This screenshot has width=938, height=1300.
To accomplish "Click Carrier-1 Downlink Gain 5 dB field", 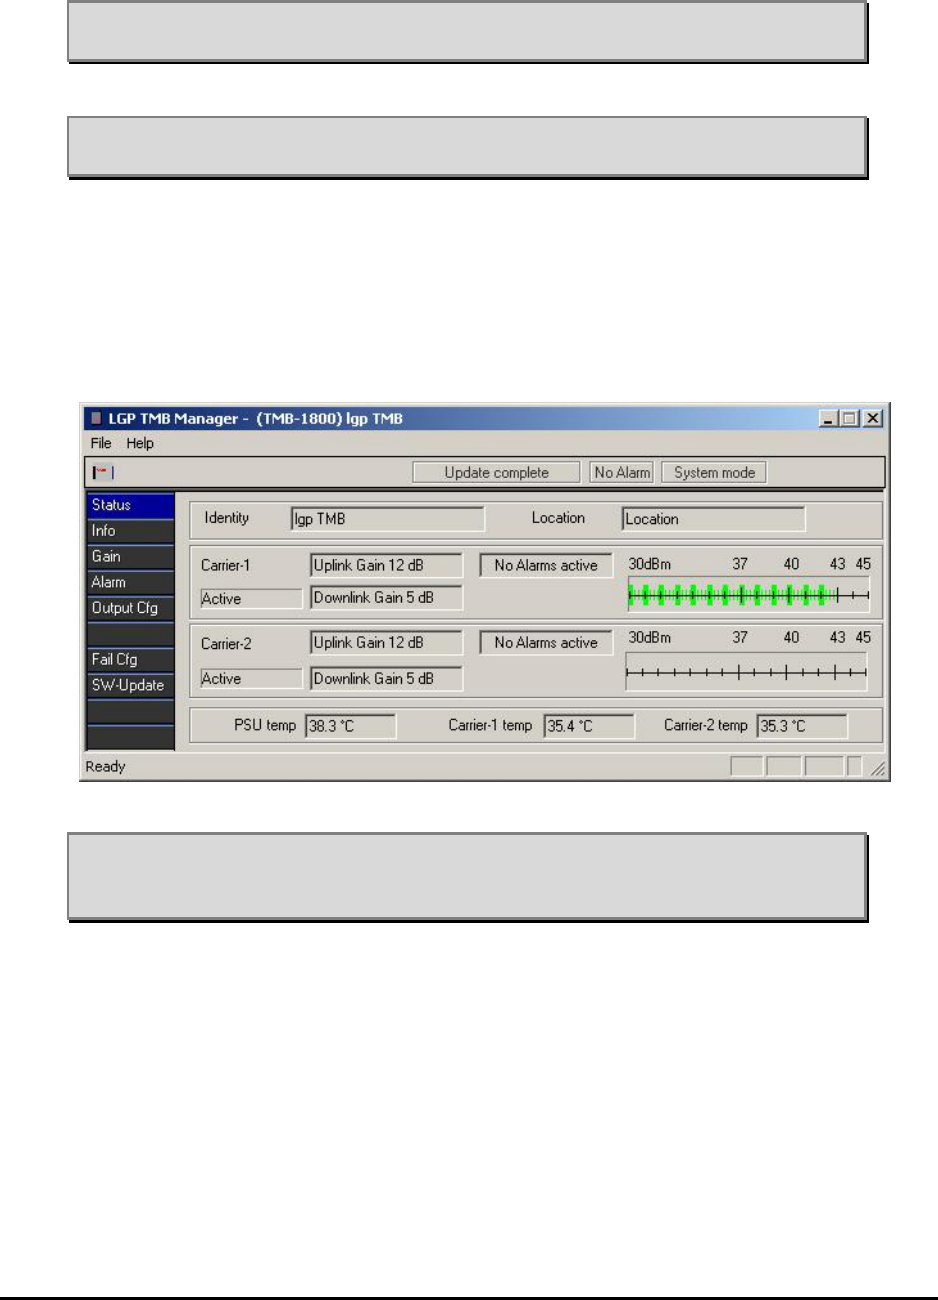I will pos(386,598).
